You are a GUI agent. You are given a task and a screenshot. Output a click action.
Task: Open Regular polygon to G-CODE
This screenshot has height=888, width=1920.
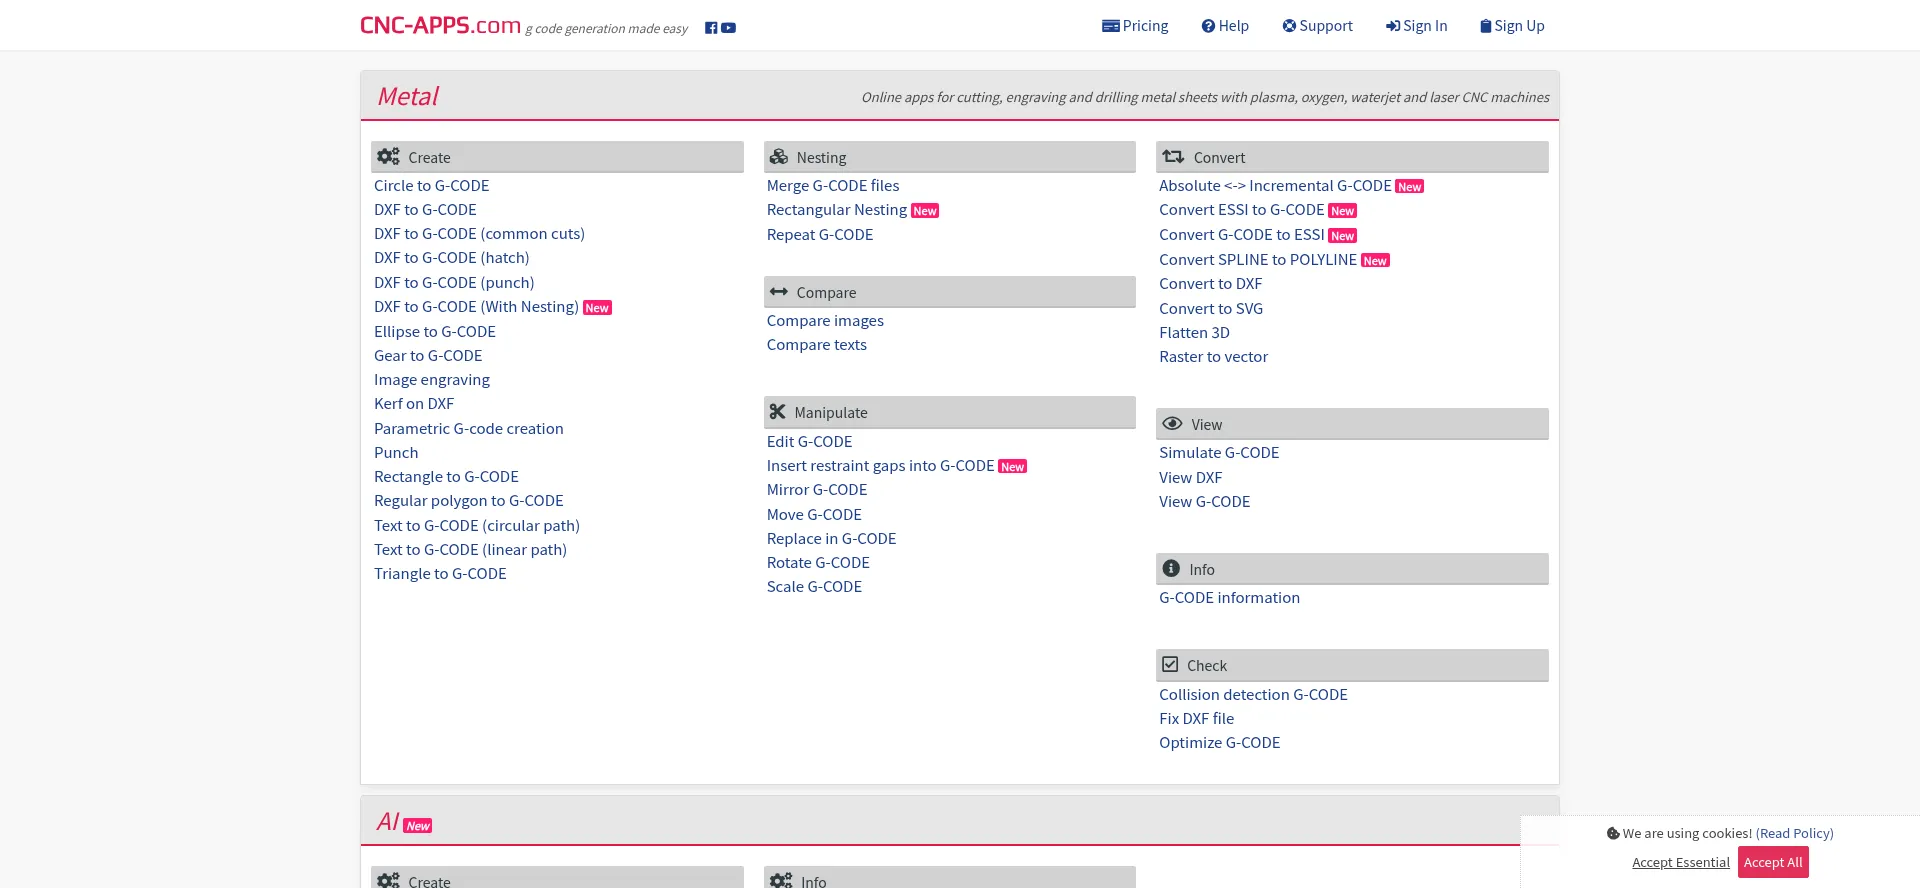(x=469, y=500)
